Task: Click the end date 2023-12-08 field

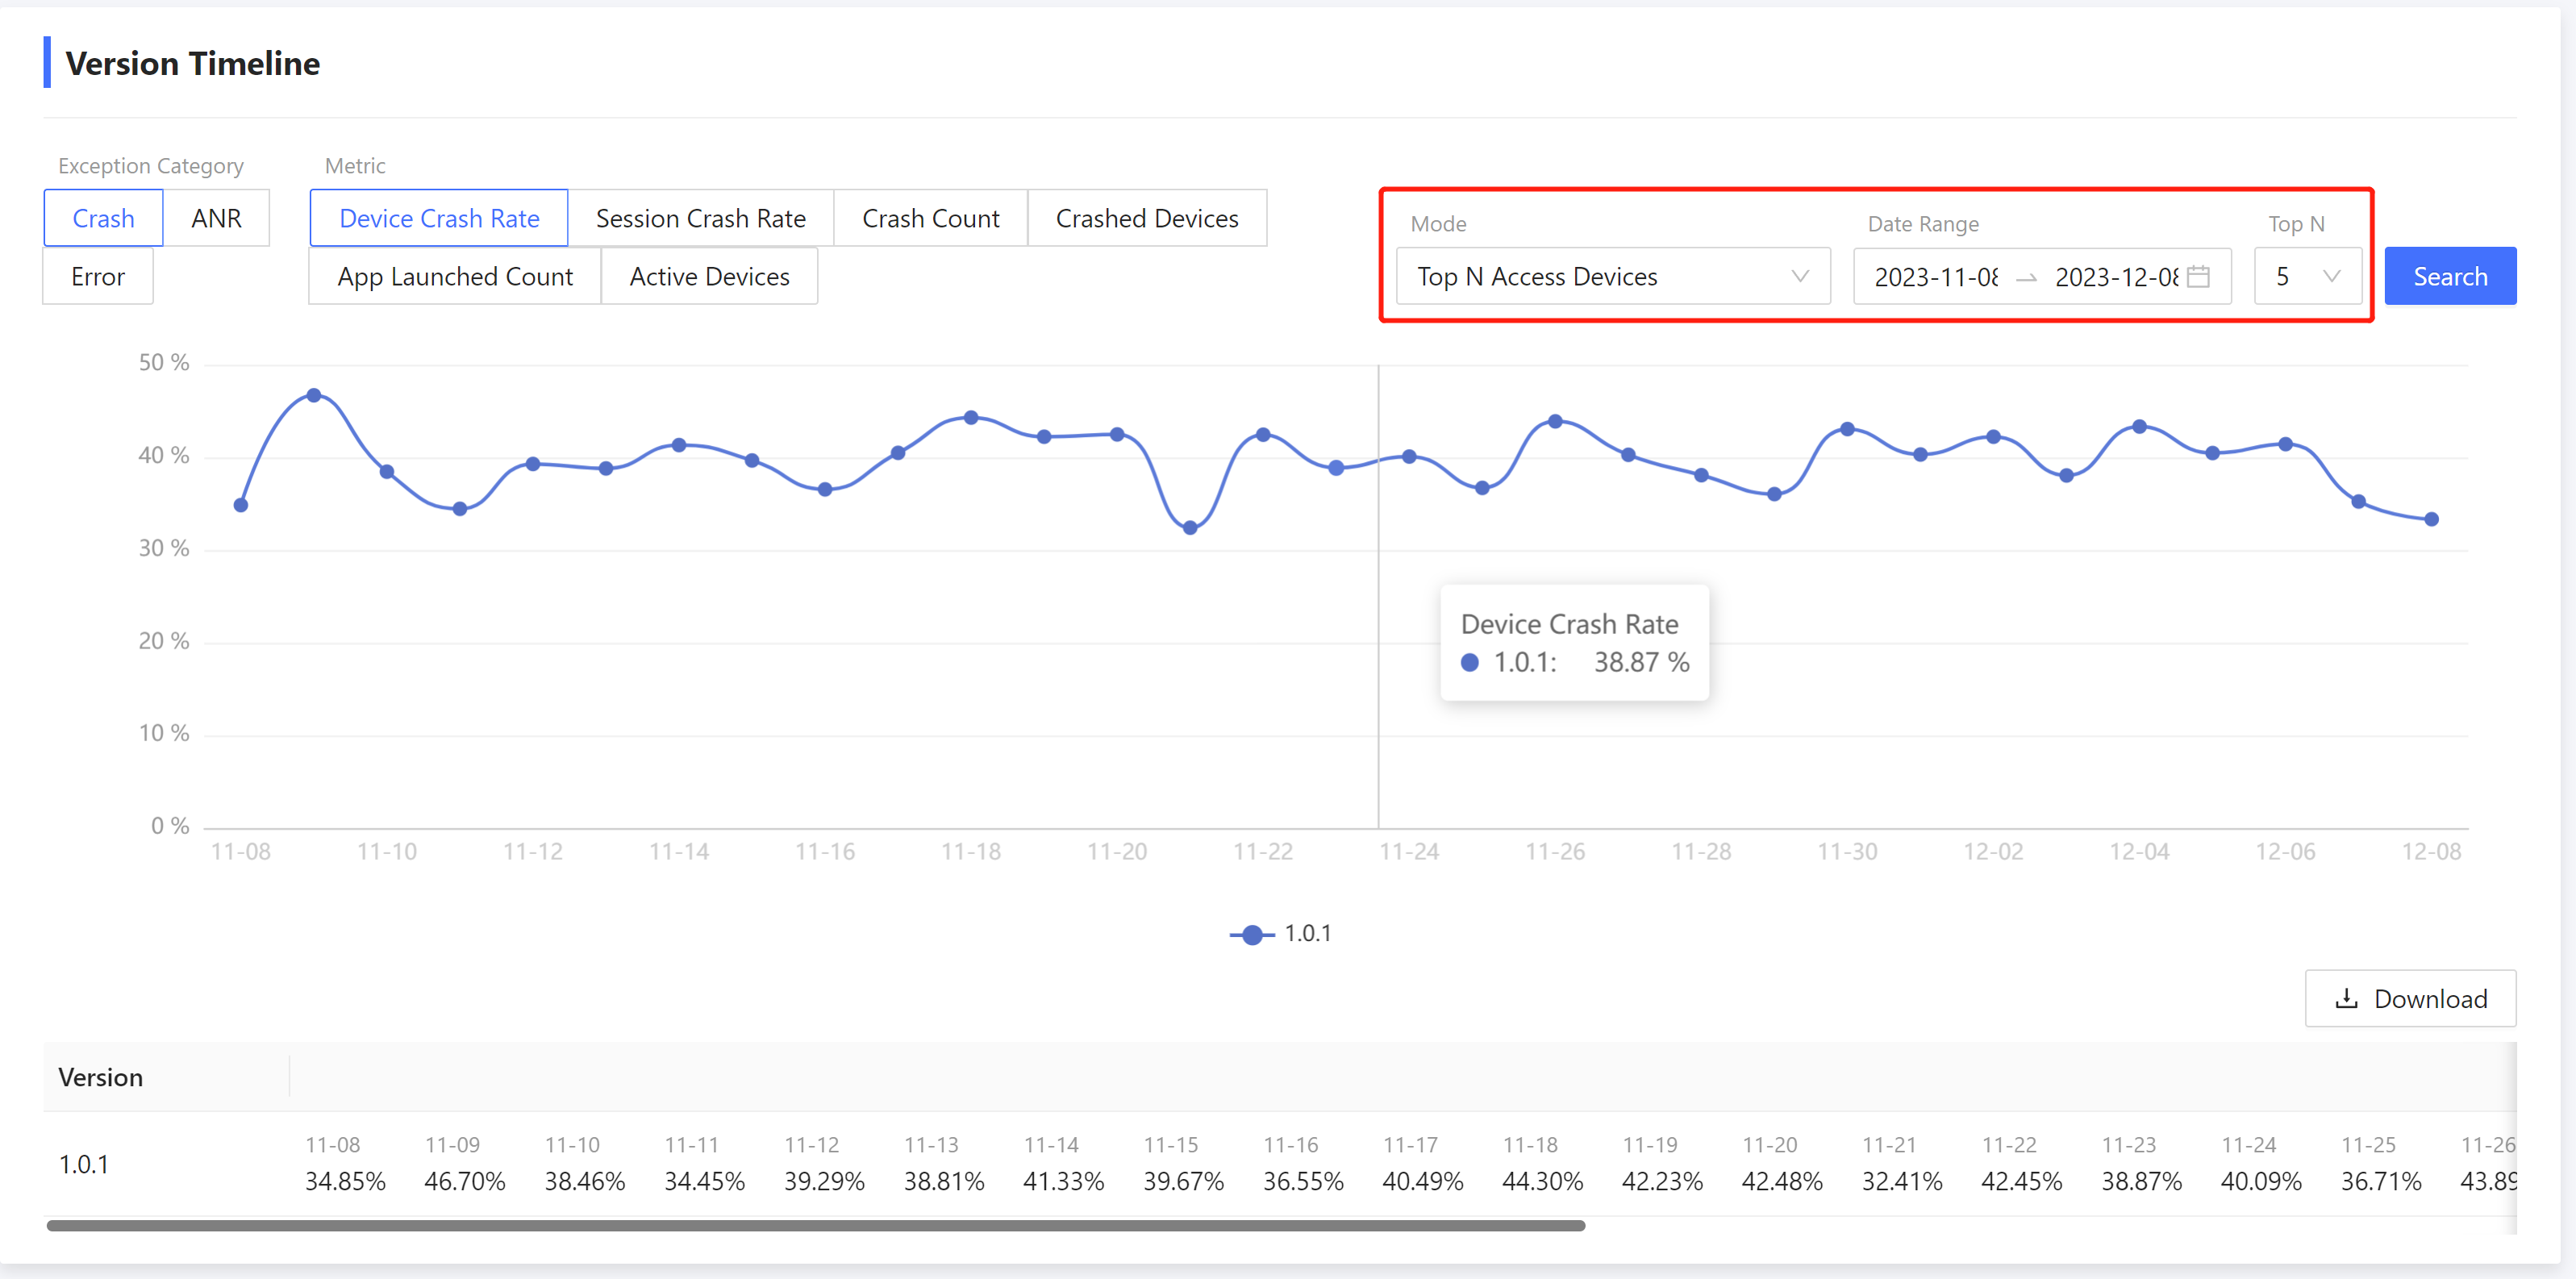Action: point(2116,277)
